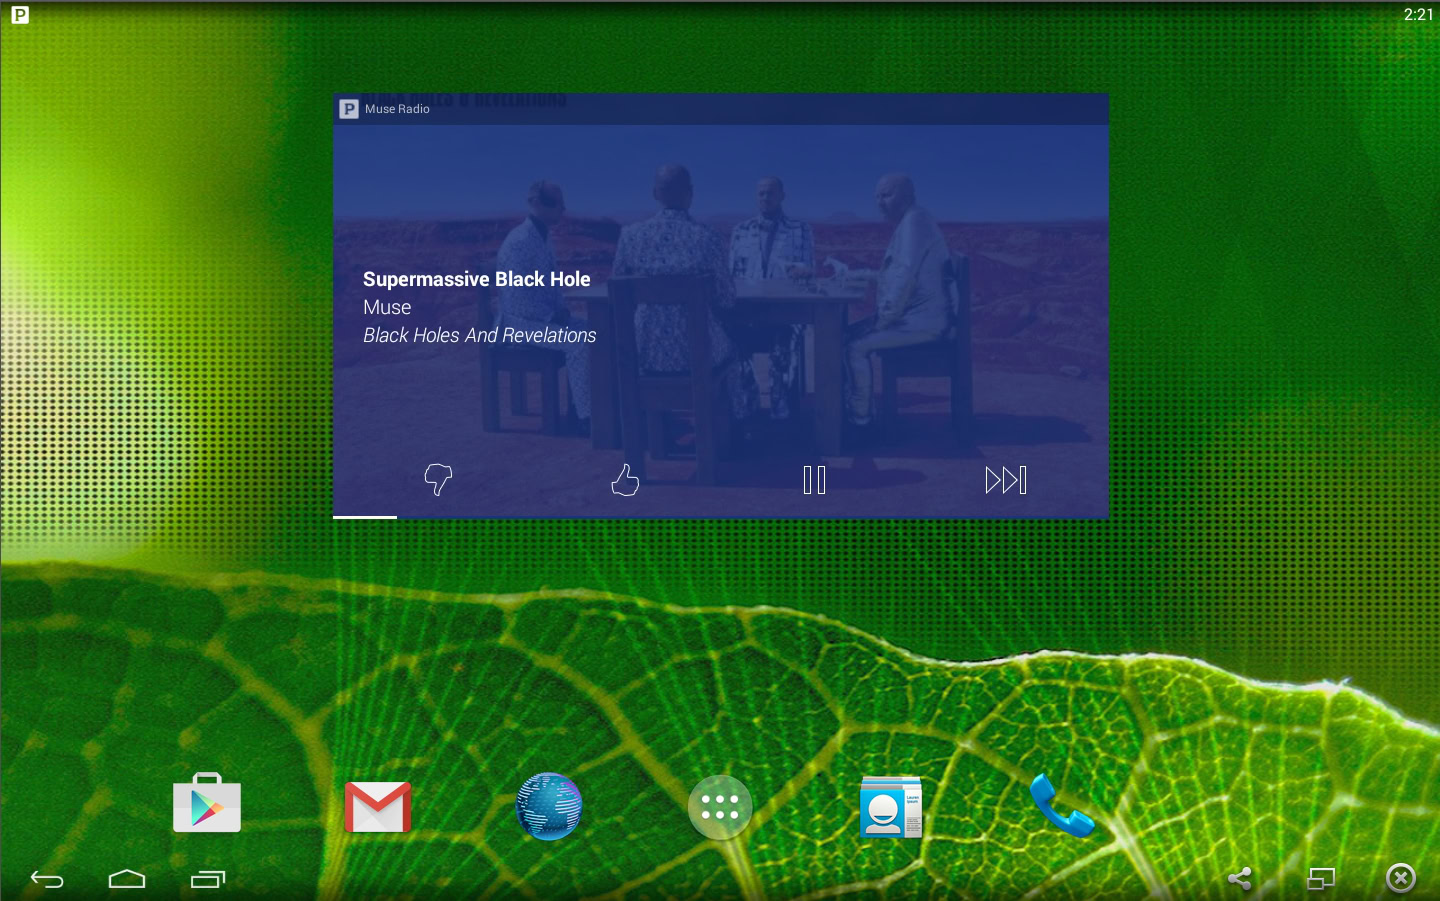Image resolution: width=1440 pixels, height=901 pixels.
Task: Launch the Browser globe icon
Action: (549, 806)
